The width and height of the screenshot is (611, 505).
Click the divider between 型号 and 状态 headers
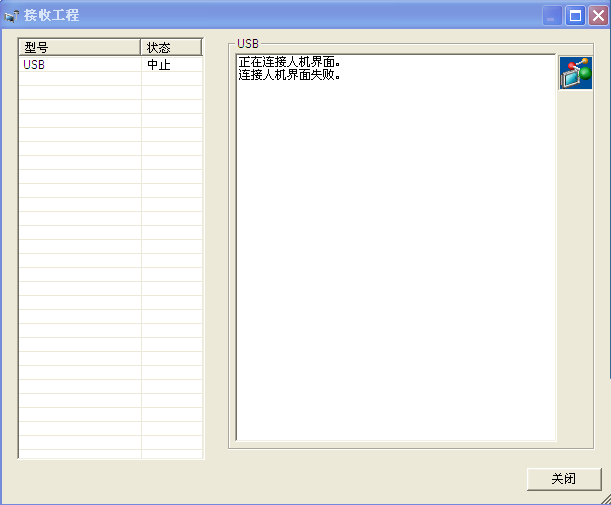point(141,47)
